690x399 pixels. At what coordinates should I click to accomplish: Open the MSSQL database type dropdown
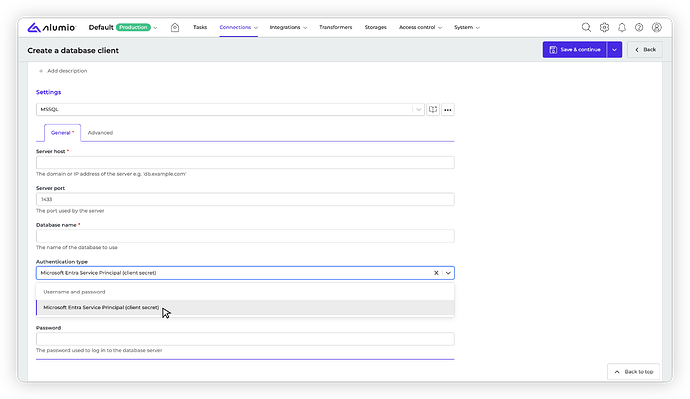(x=230, y=110)
